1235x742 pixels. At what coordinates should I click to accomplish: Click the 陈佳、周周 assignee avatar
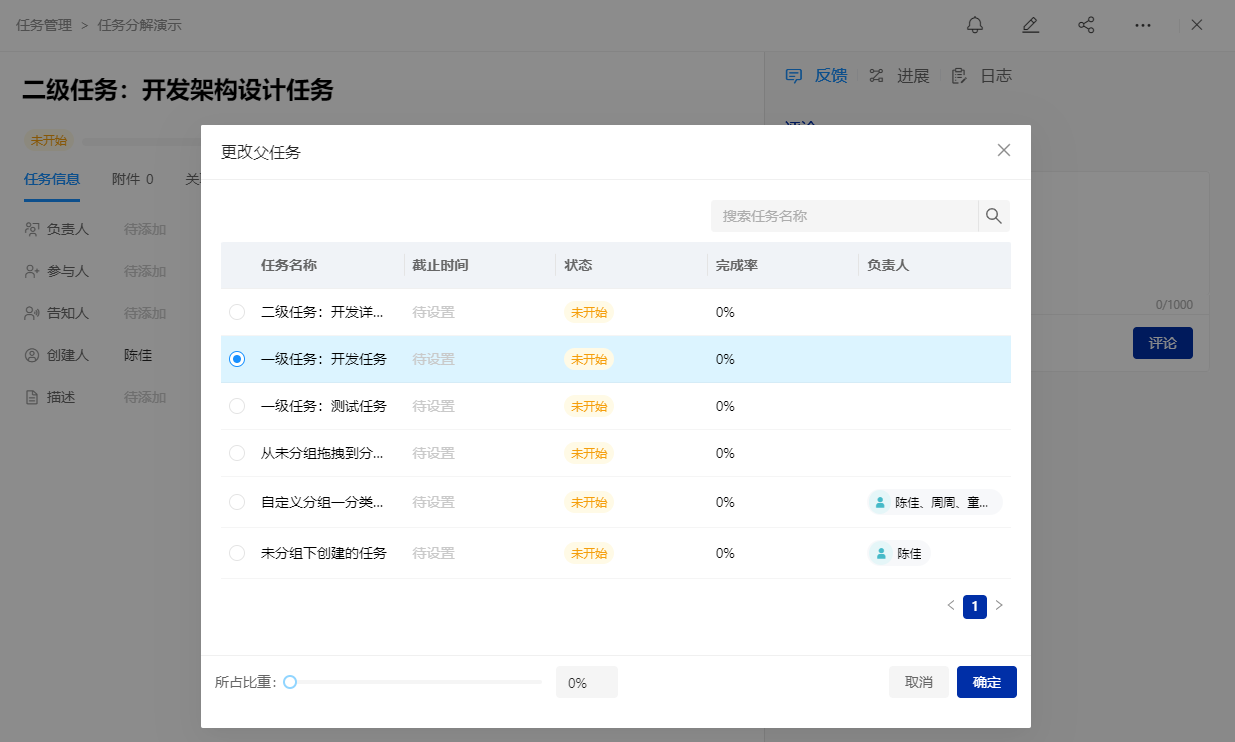click(x=880, y=502)
